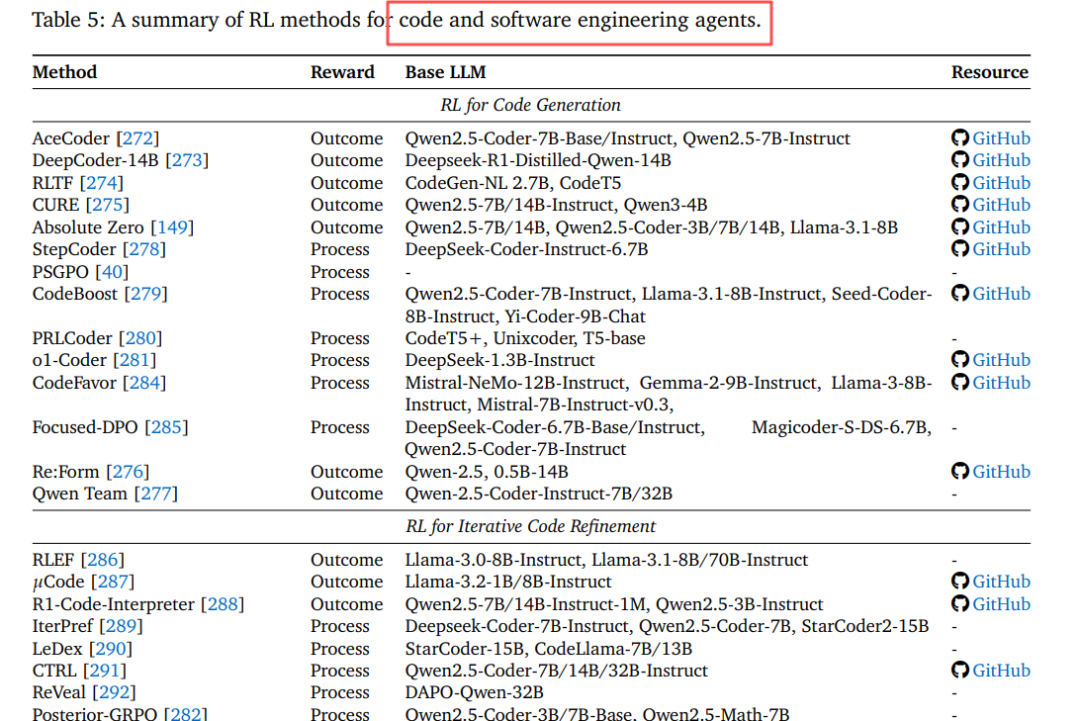Follow GitHub text link for CodeBoost
The height and width of the screenshot is (721, 1080).
[x=1001, y=294]
